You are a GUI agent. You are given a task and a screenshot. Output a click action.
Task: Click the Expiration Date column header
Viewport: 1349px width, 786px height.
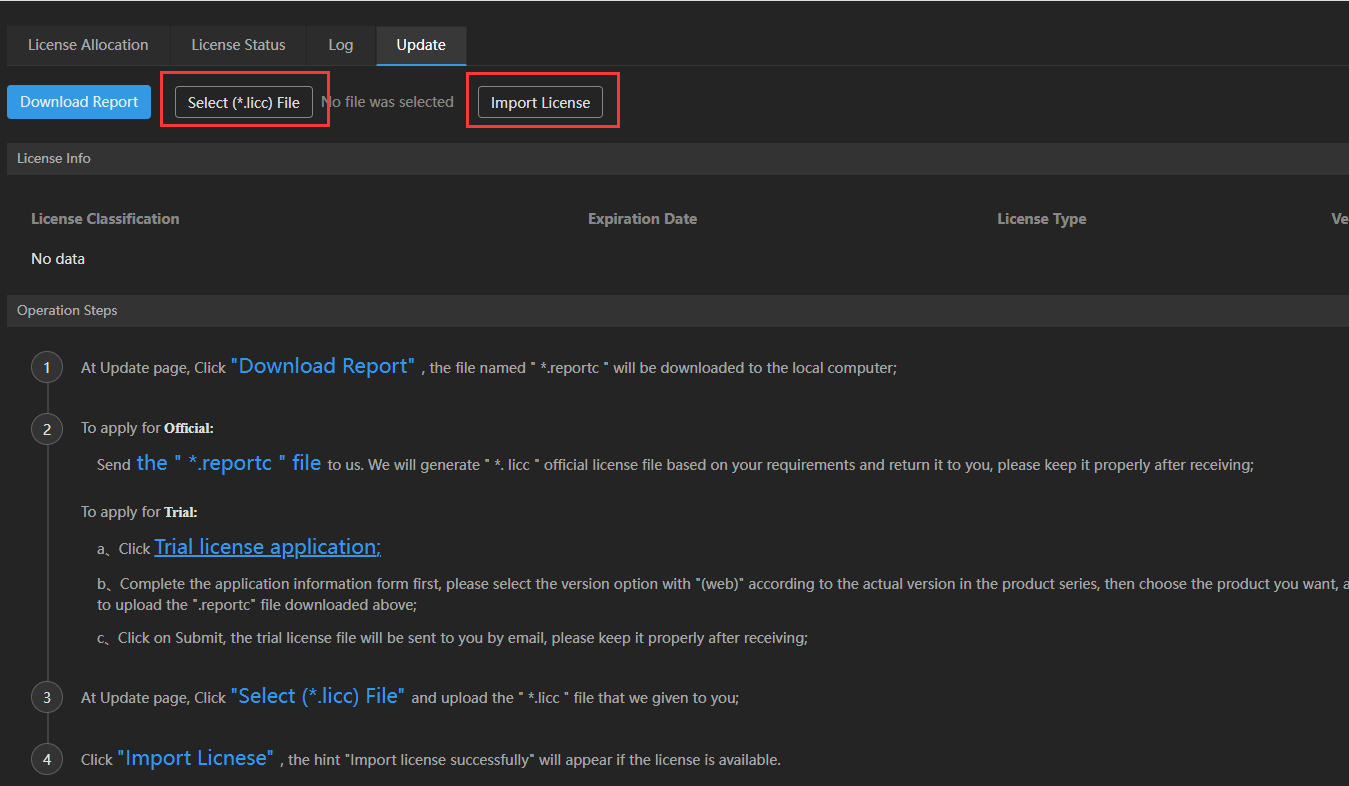pyautogui.click(x=642, y=219)
